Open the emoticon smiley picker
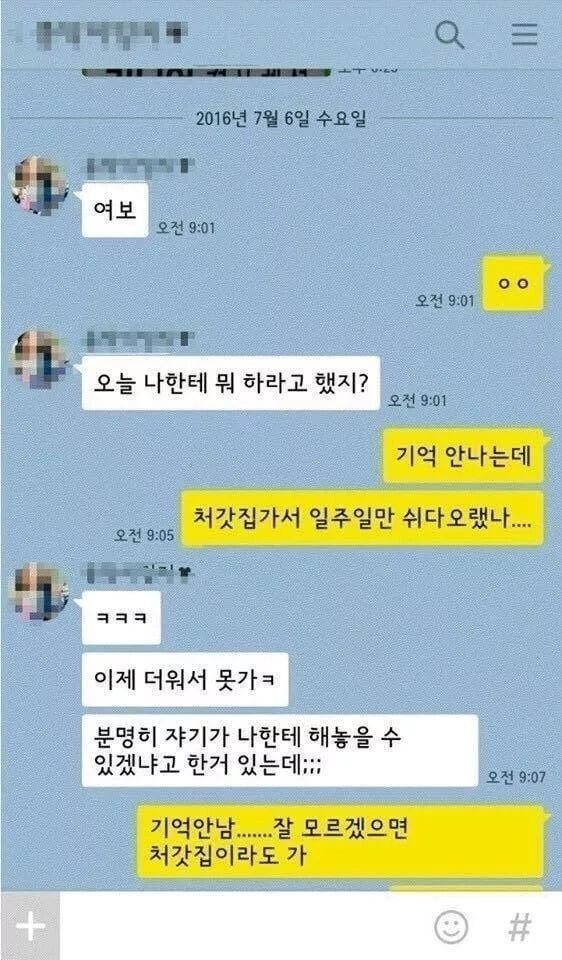562x960 pixels. tap(451, 927)
